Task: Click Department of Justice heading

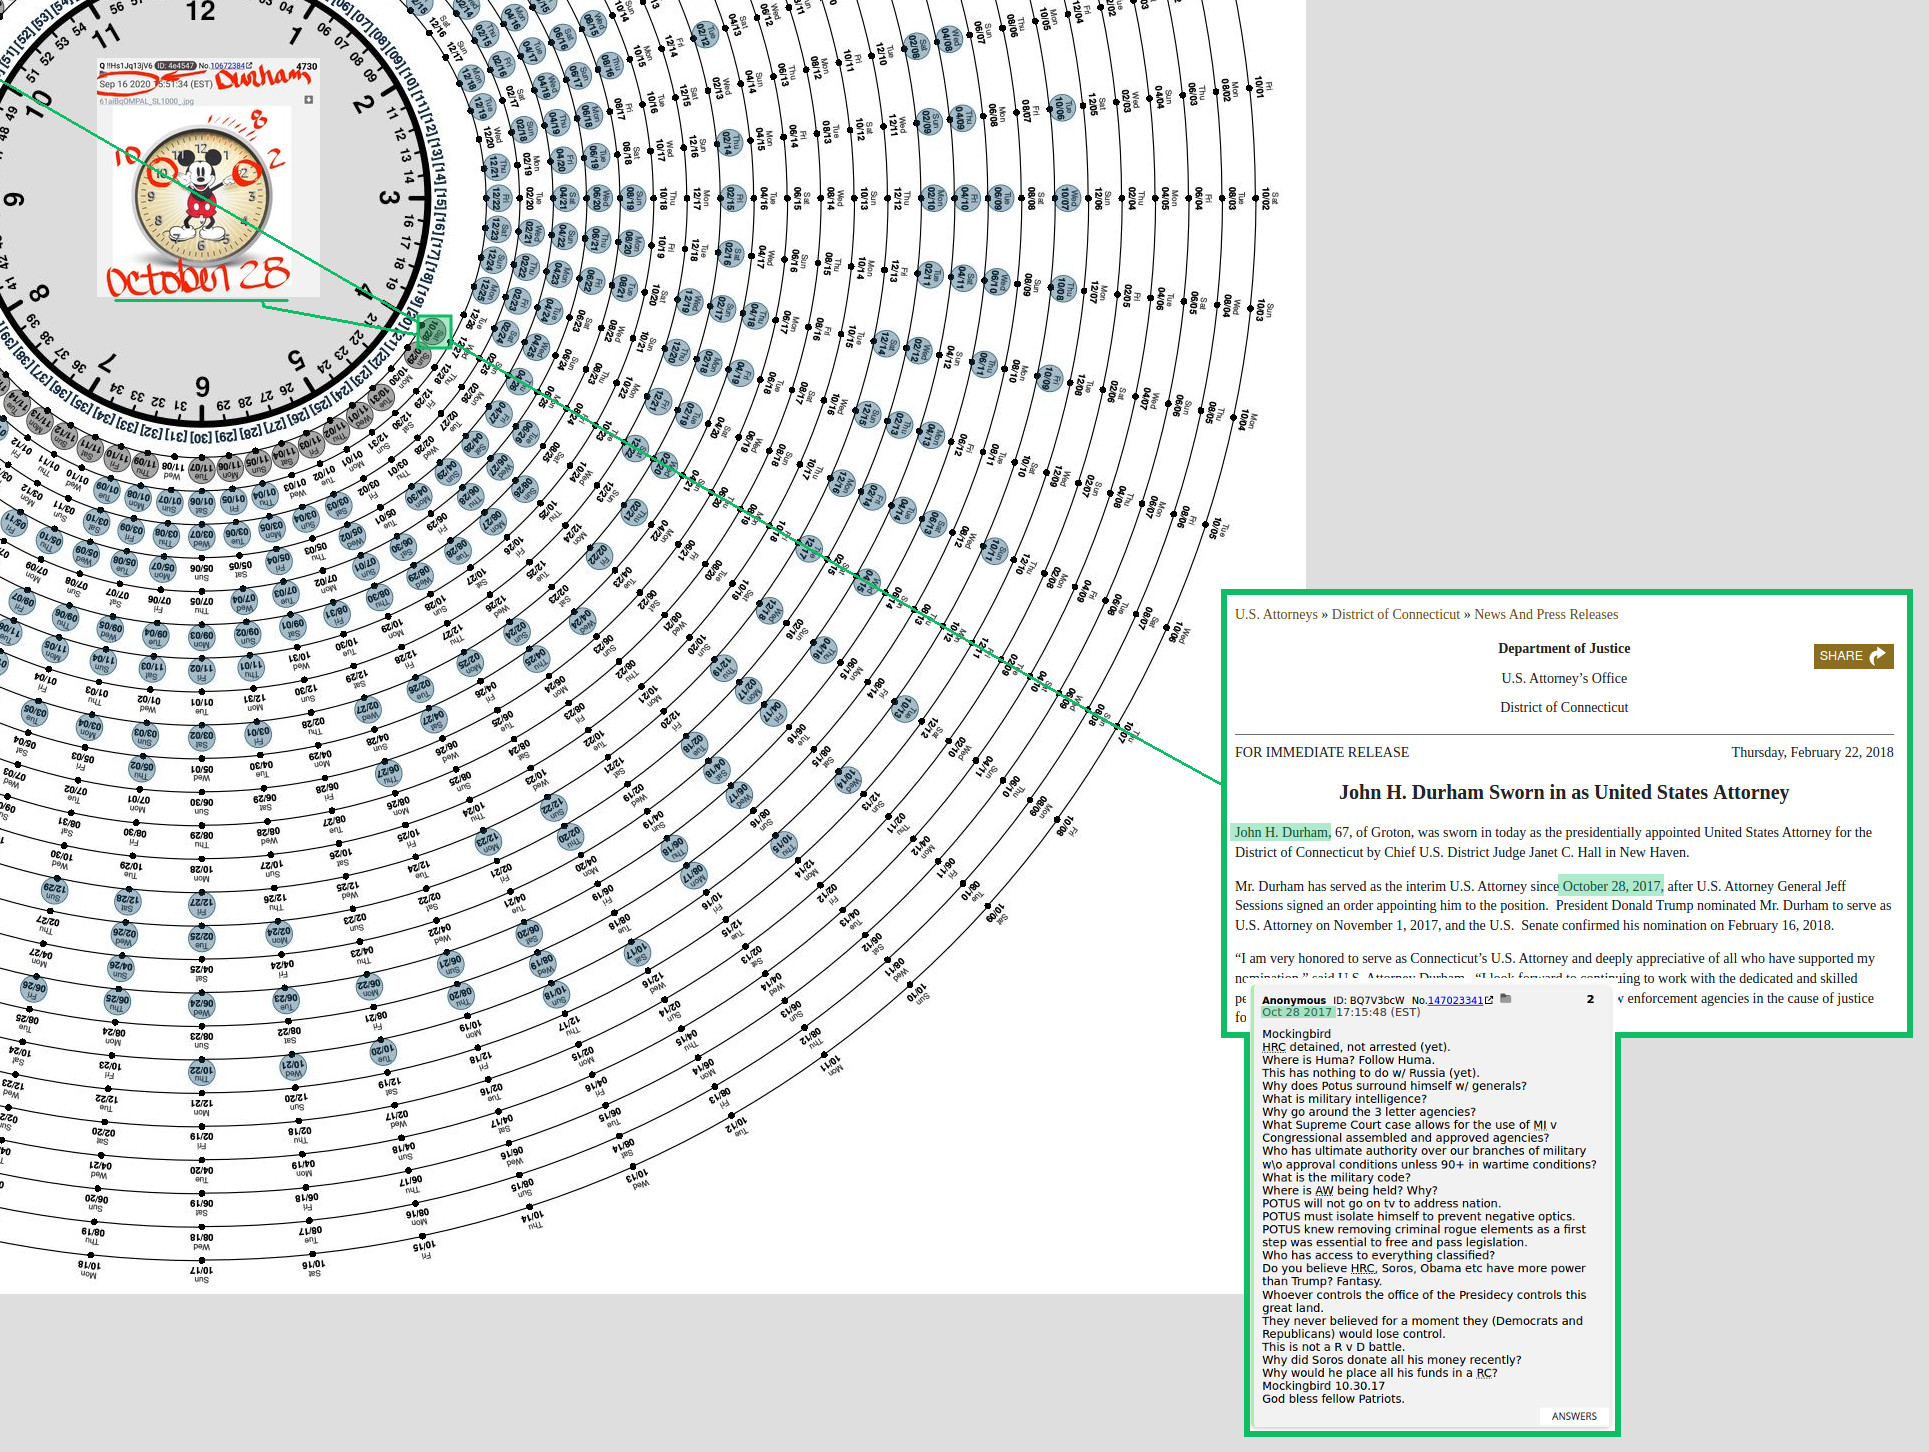Action: pos(1564,648)
